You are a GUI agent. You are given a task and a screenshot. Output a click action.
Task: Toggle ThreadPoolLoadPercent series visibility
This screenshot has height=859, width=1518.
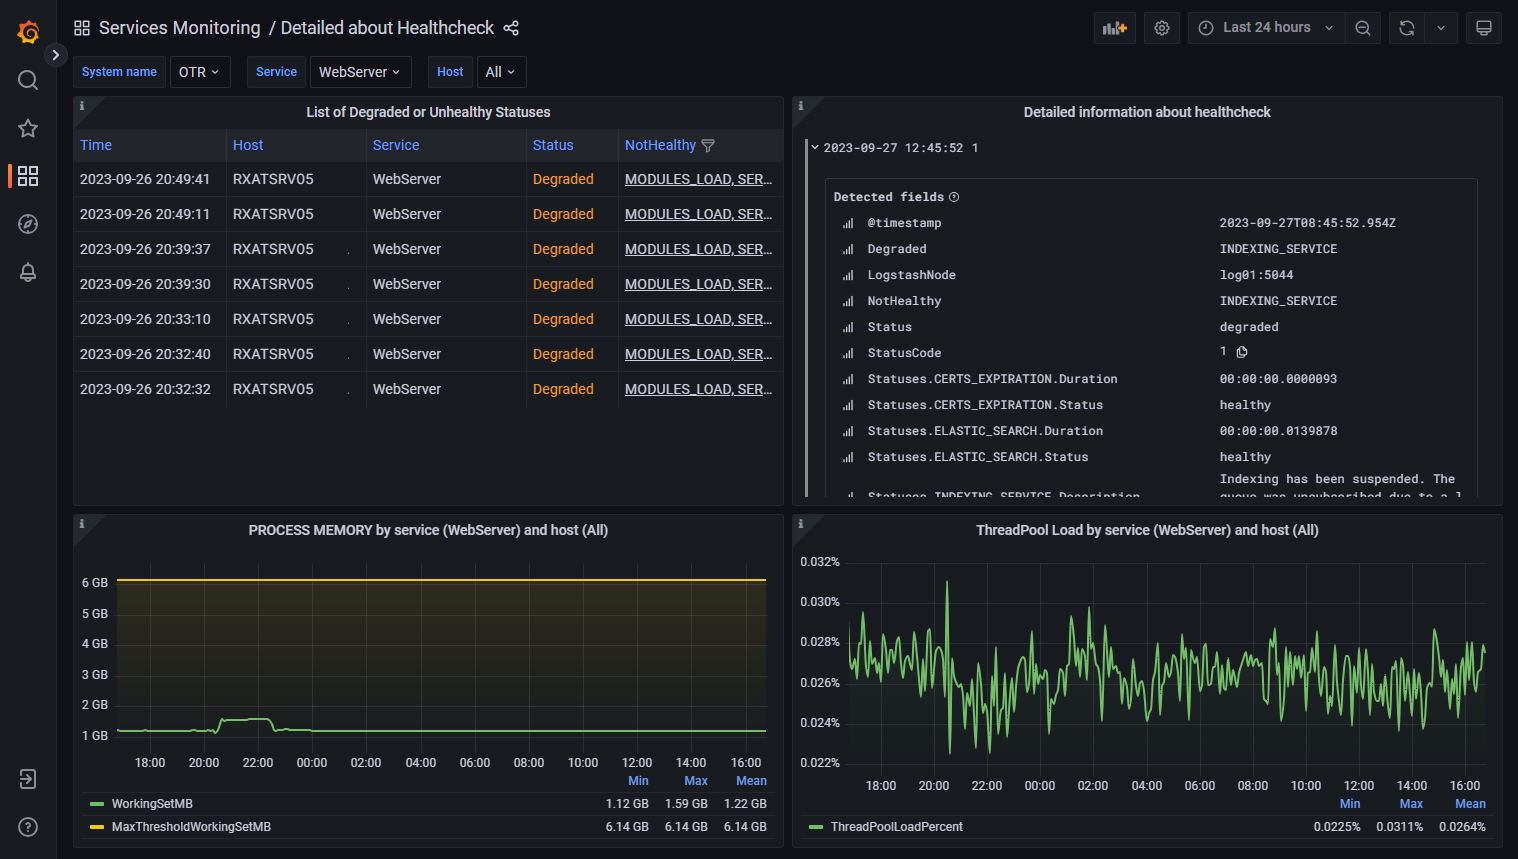pos(896,827)
